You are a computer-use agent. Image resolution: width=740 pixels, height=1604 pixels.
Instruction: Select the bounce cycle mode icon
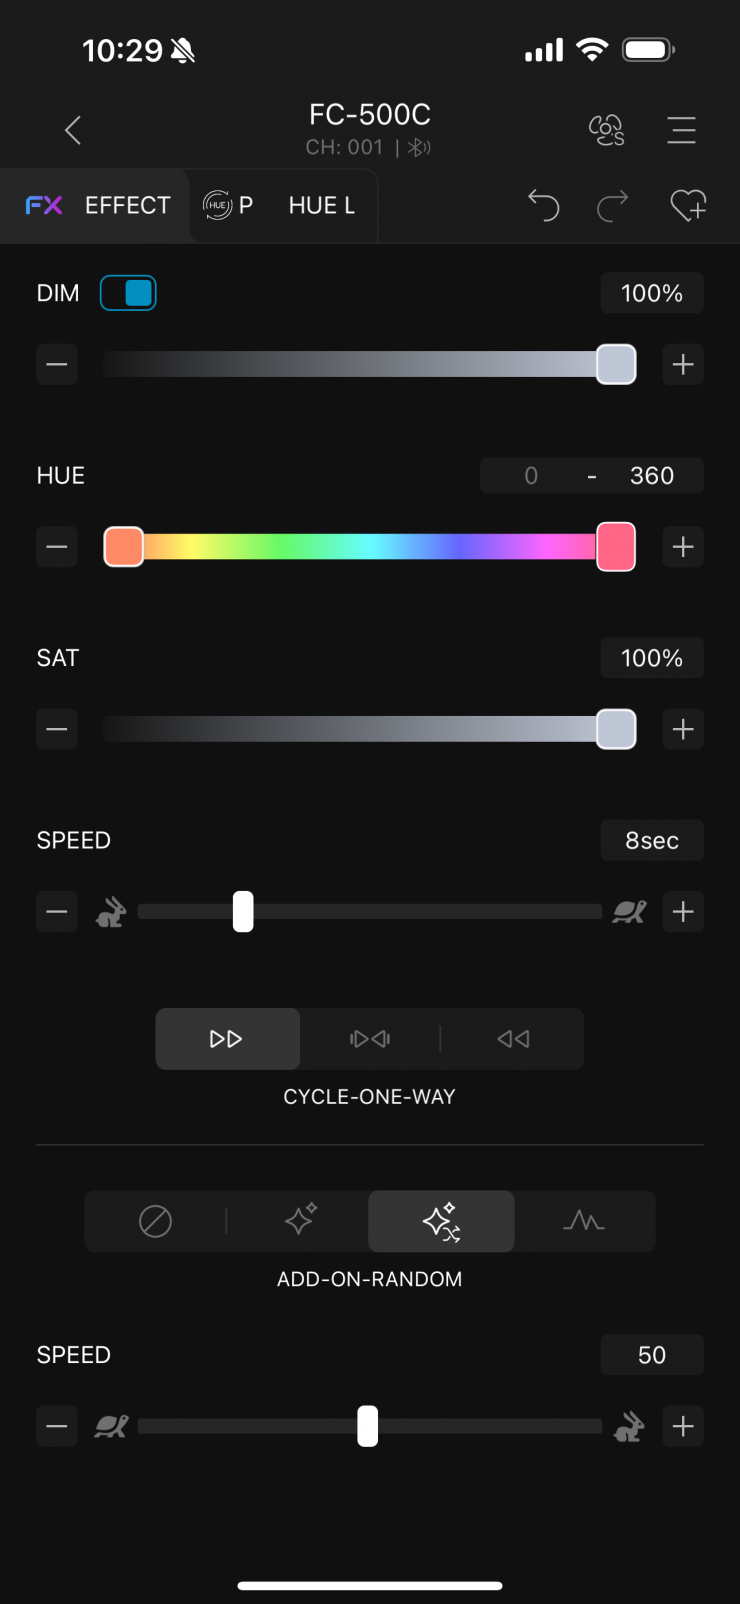[x=370, y=1039]
